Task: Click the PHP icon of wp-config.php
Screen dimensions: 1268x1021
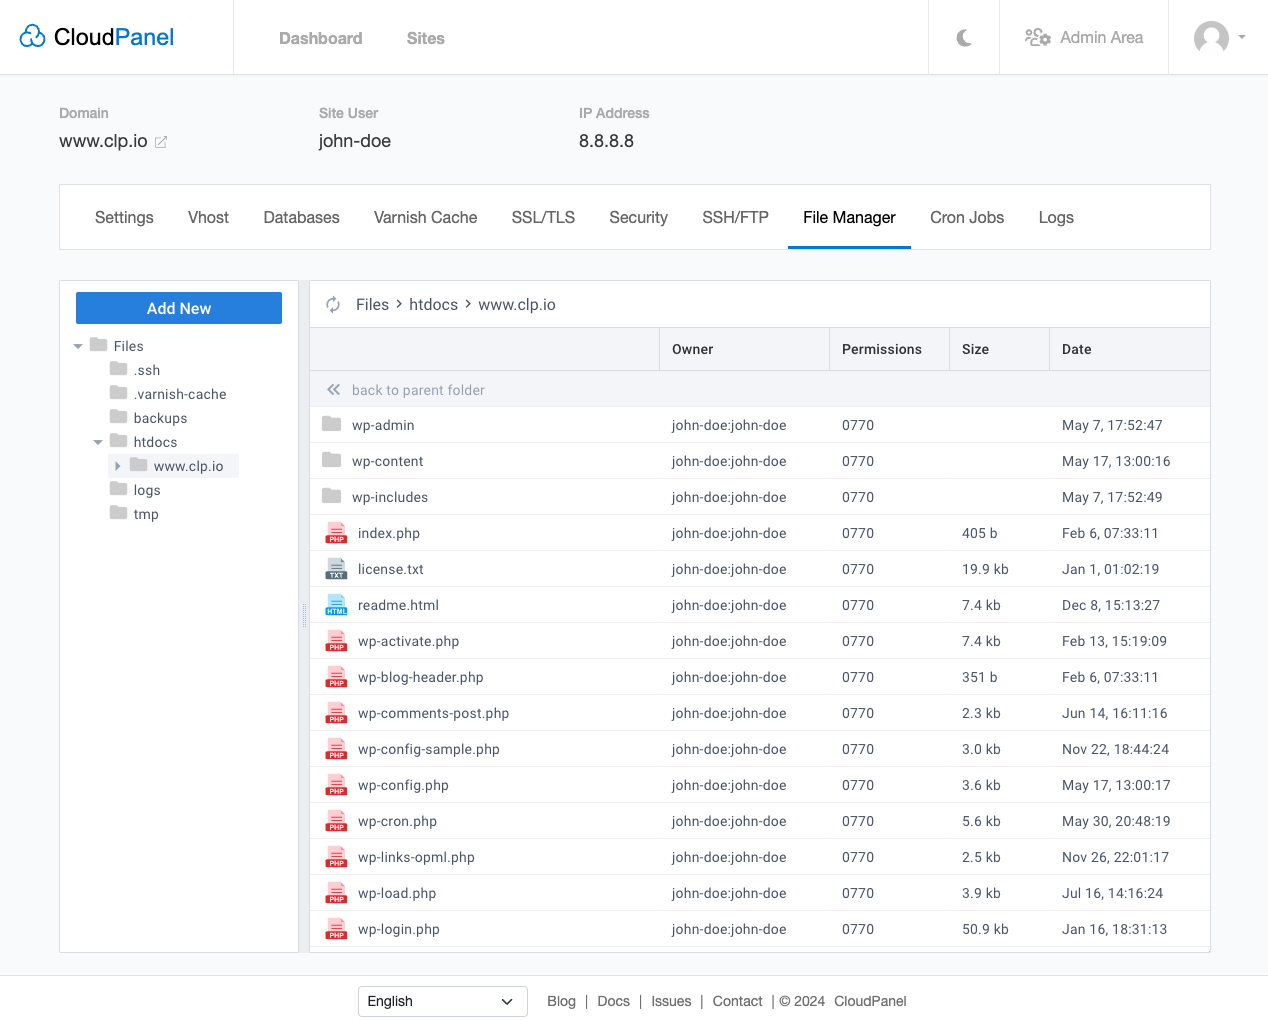Action: (336, 784)
